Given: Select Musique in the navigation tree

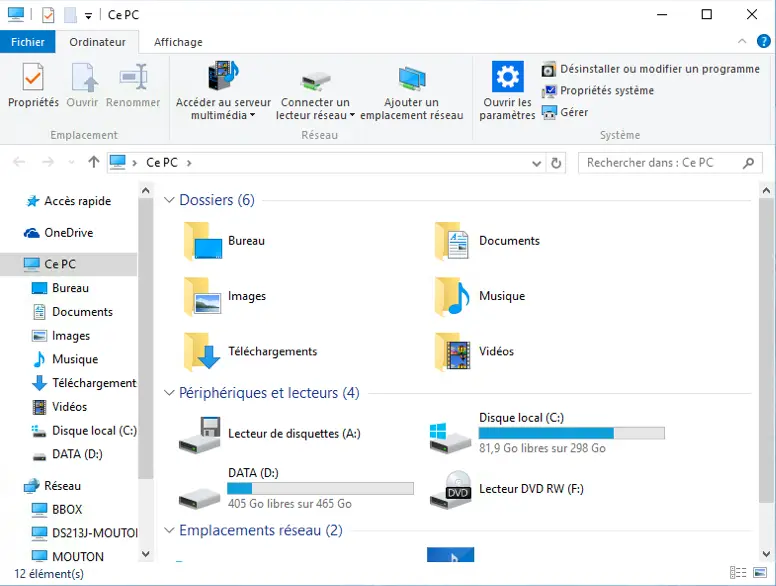Looking at the screenshot, I should coord(64,359).
